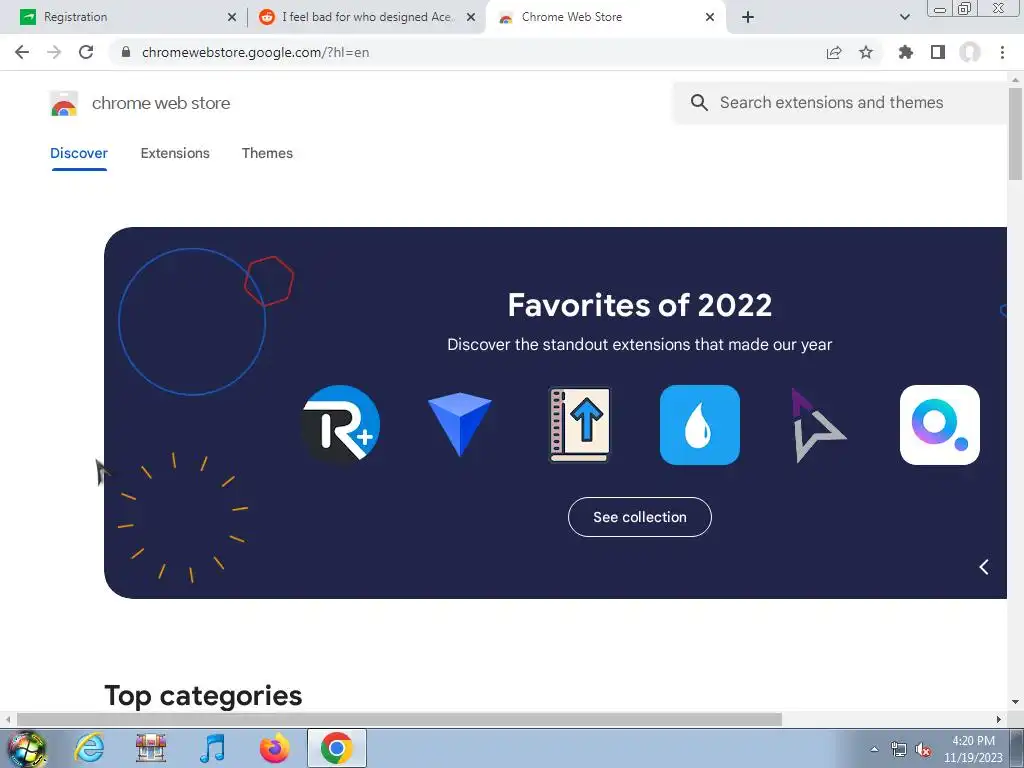1024x768 pixels.
Task: Open the Chrome three-dot menu
Action: coord(1002,52)
